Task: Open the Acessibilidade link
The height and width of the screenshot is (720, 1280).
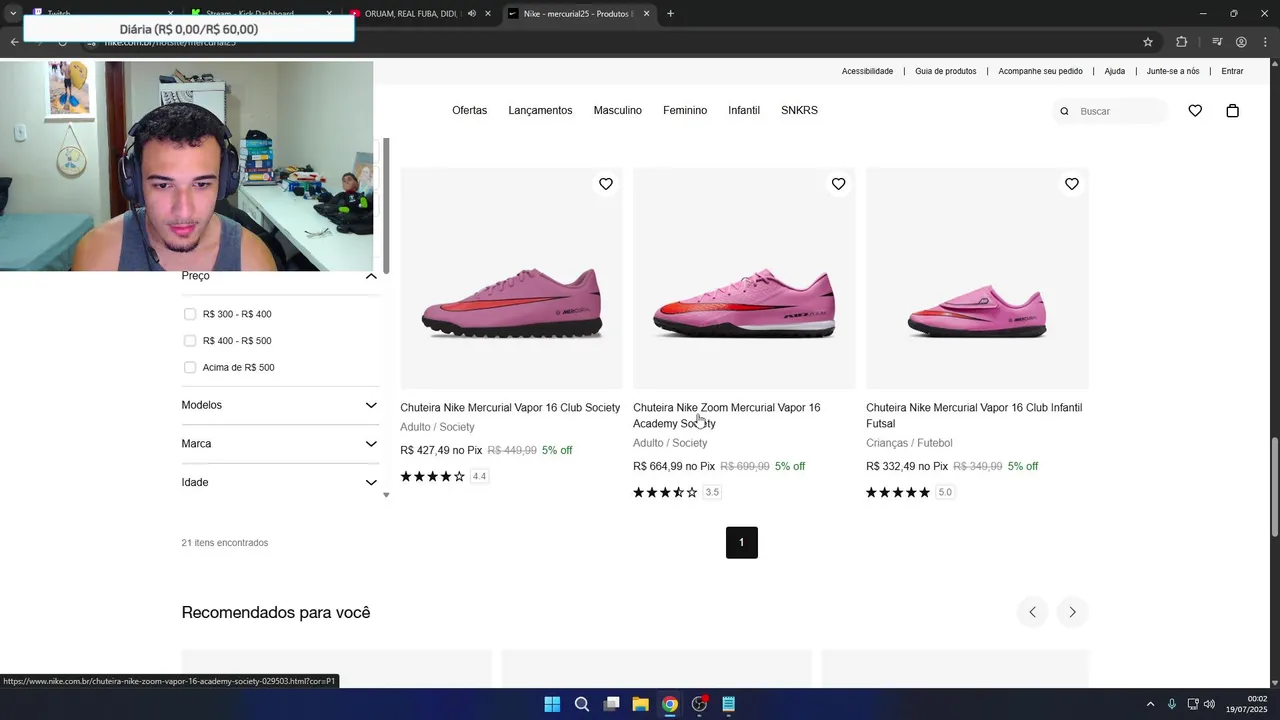Action: click(x=867, y=71)
